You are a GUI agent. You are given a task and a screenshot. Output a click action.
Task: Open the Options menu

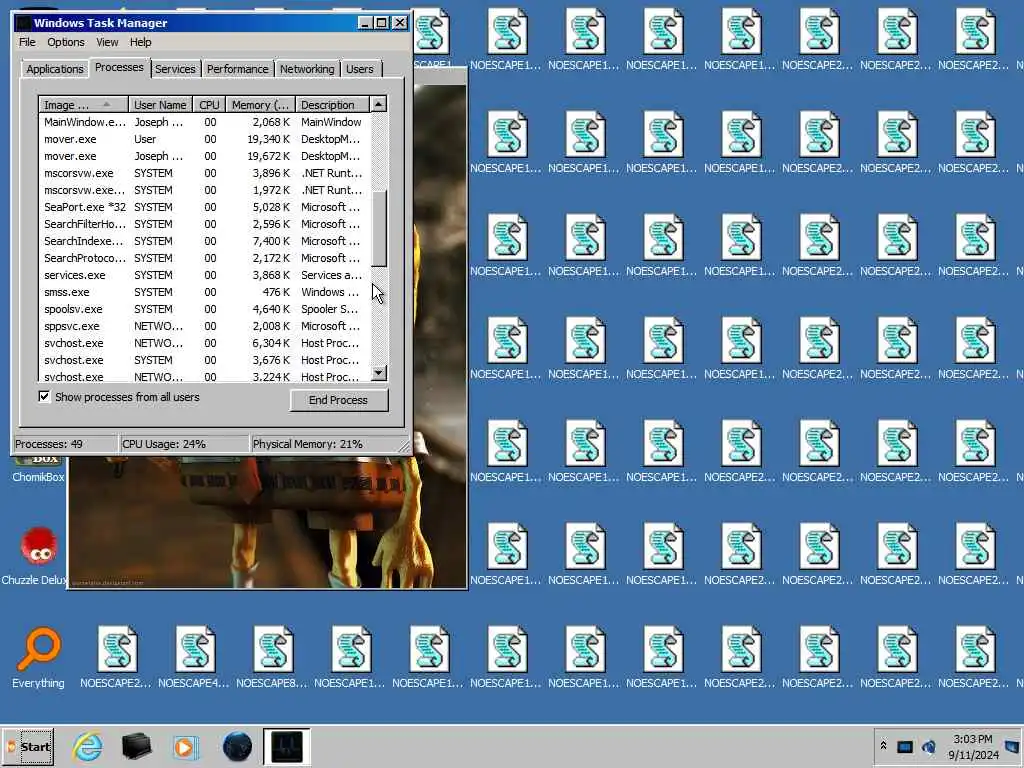65,42
